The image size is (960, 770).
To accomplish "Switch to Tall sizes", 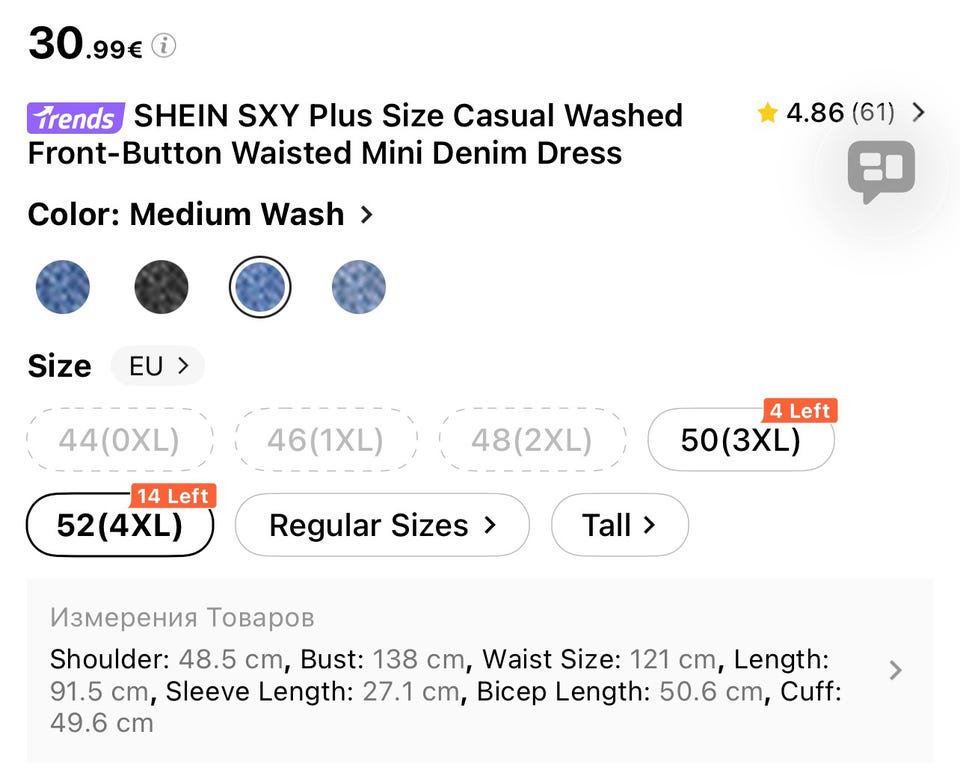I will (619, 525).
